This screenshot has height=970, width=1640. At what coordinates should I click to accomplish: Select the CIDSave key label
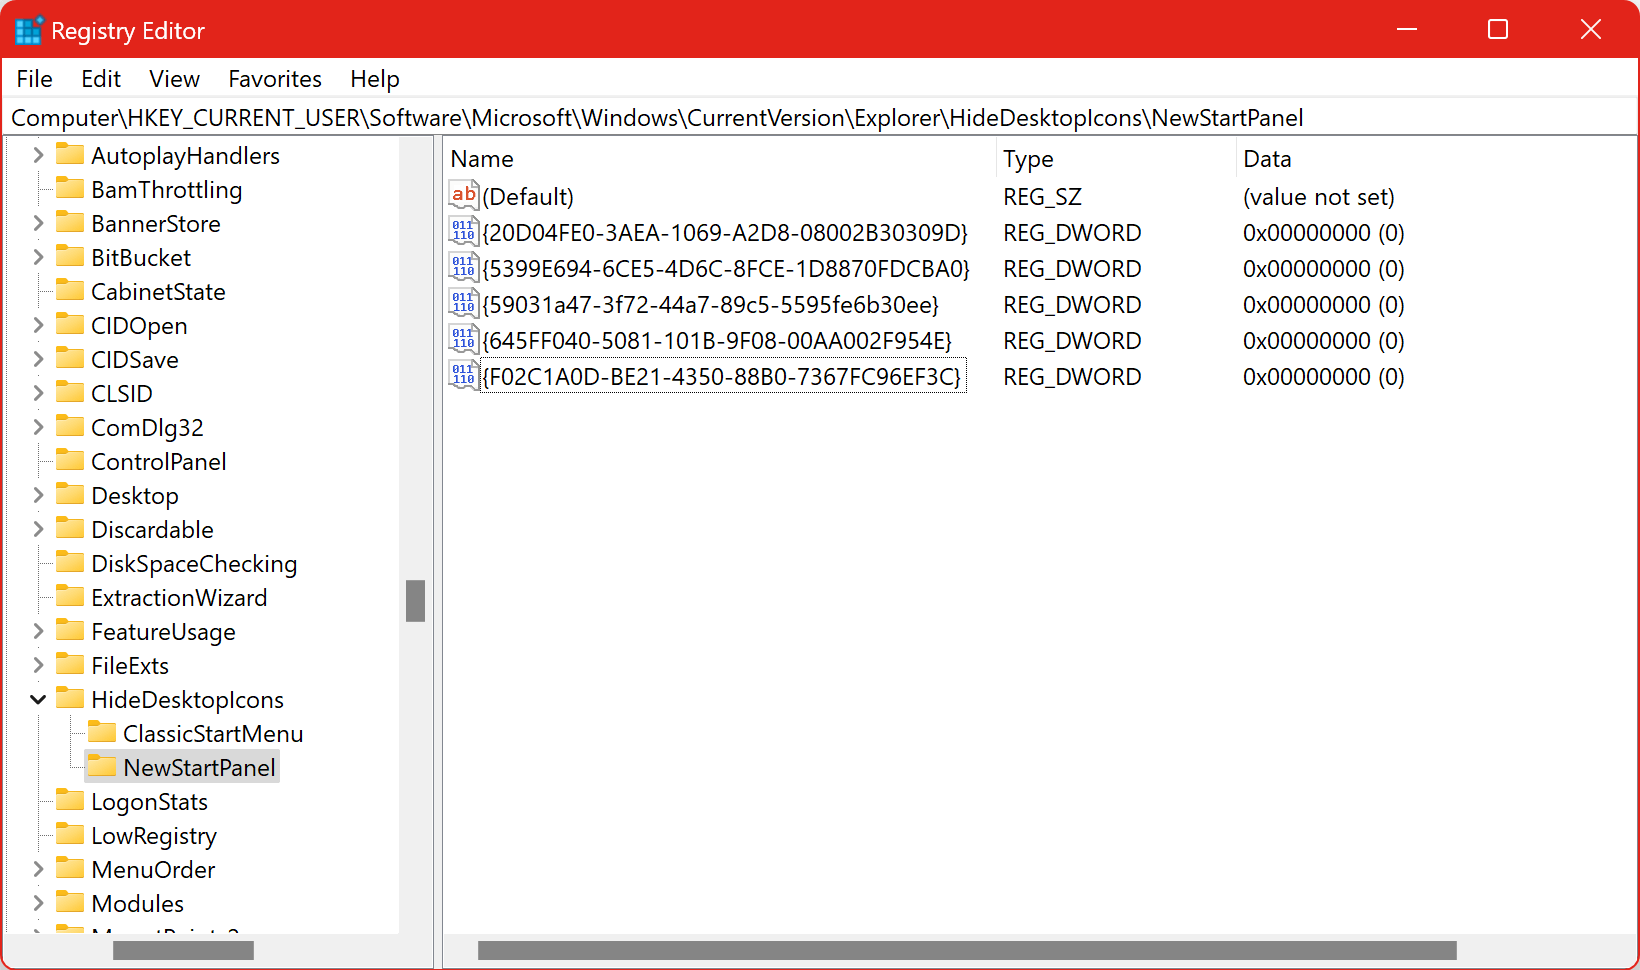click(x=135, y=360)
